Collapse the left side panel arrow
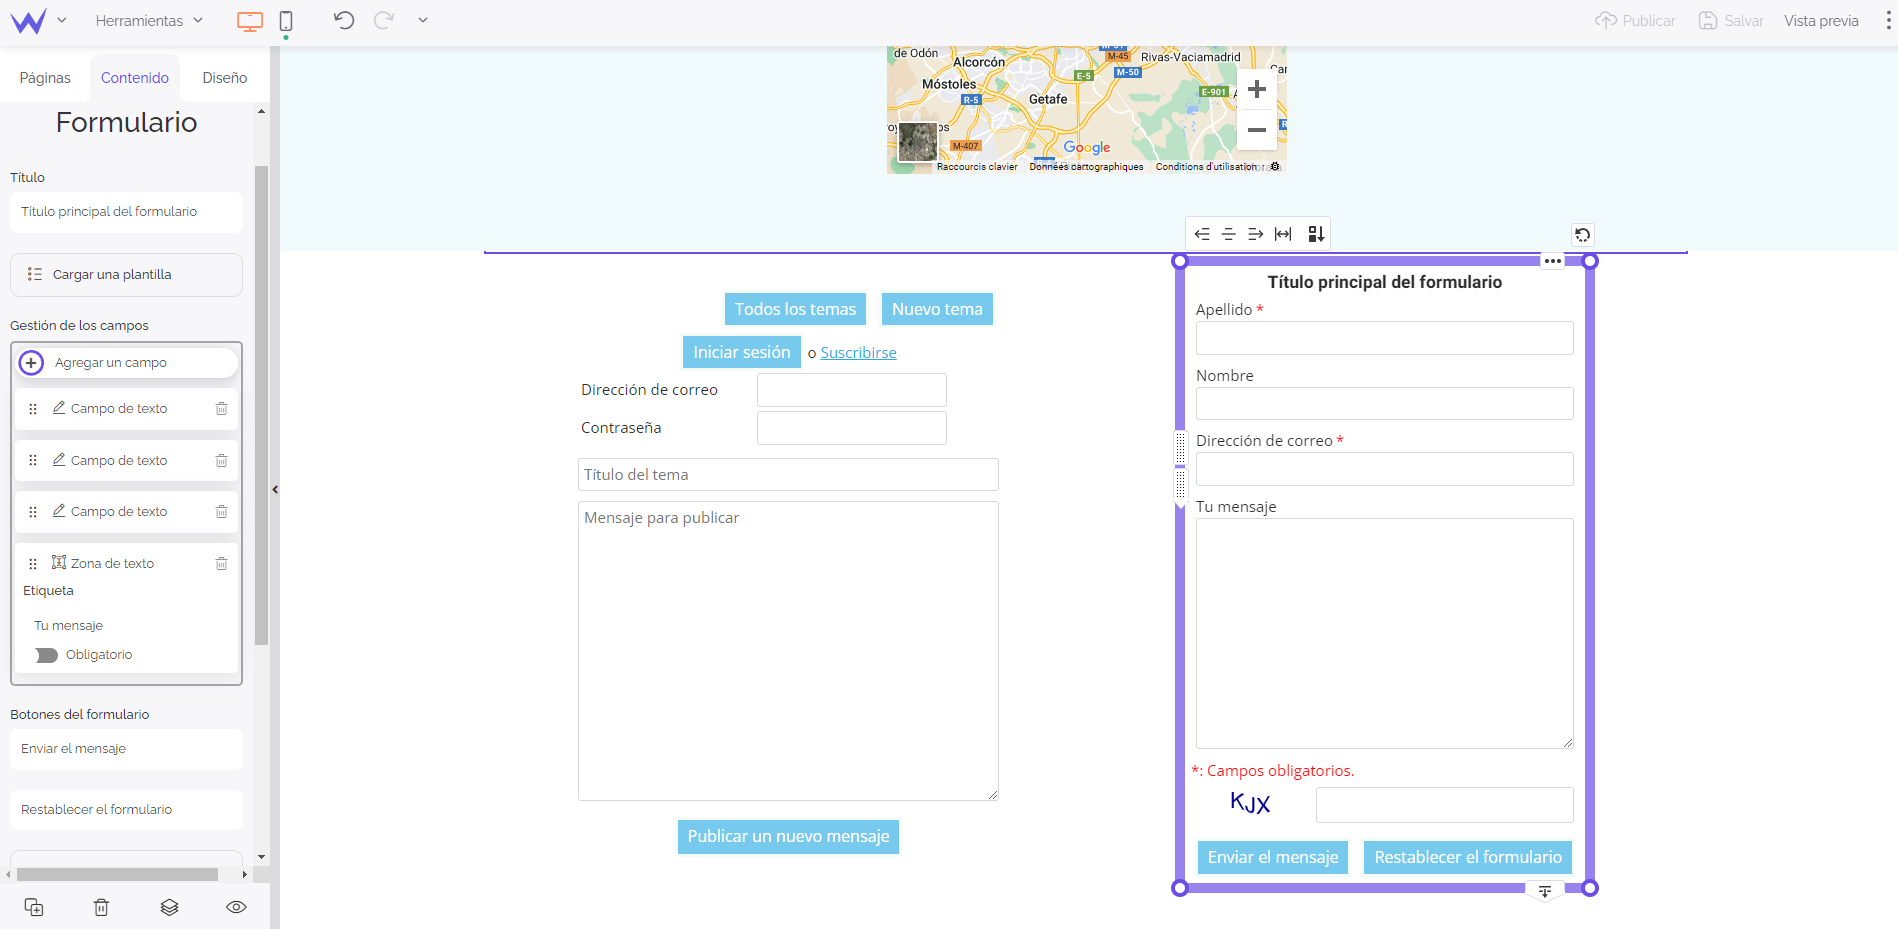1898x929 pixels. pyautogui.click(x=275, y=490)
